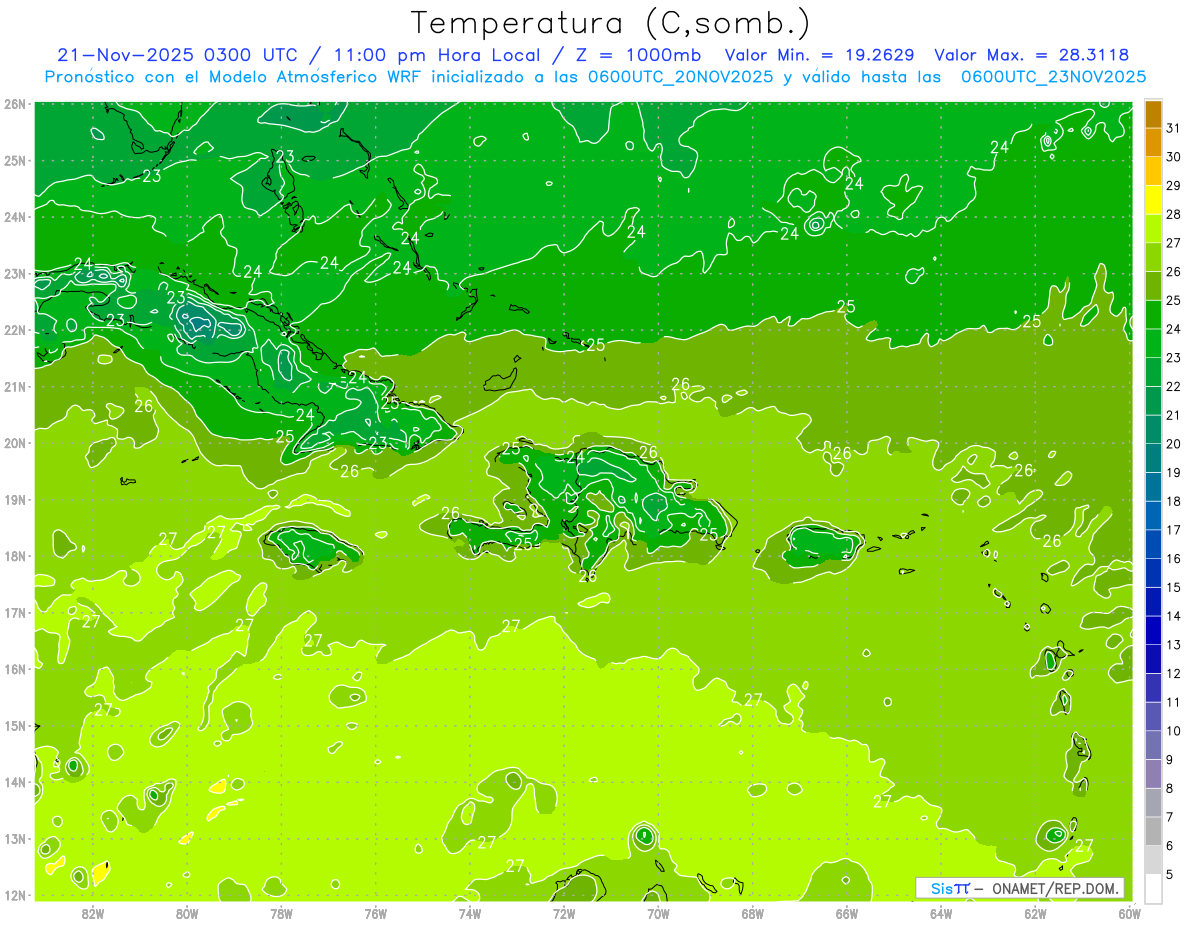Click the "62W" longitude axis label

pos(1035,913)
